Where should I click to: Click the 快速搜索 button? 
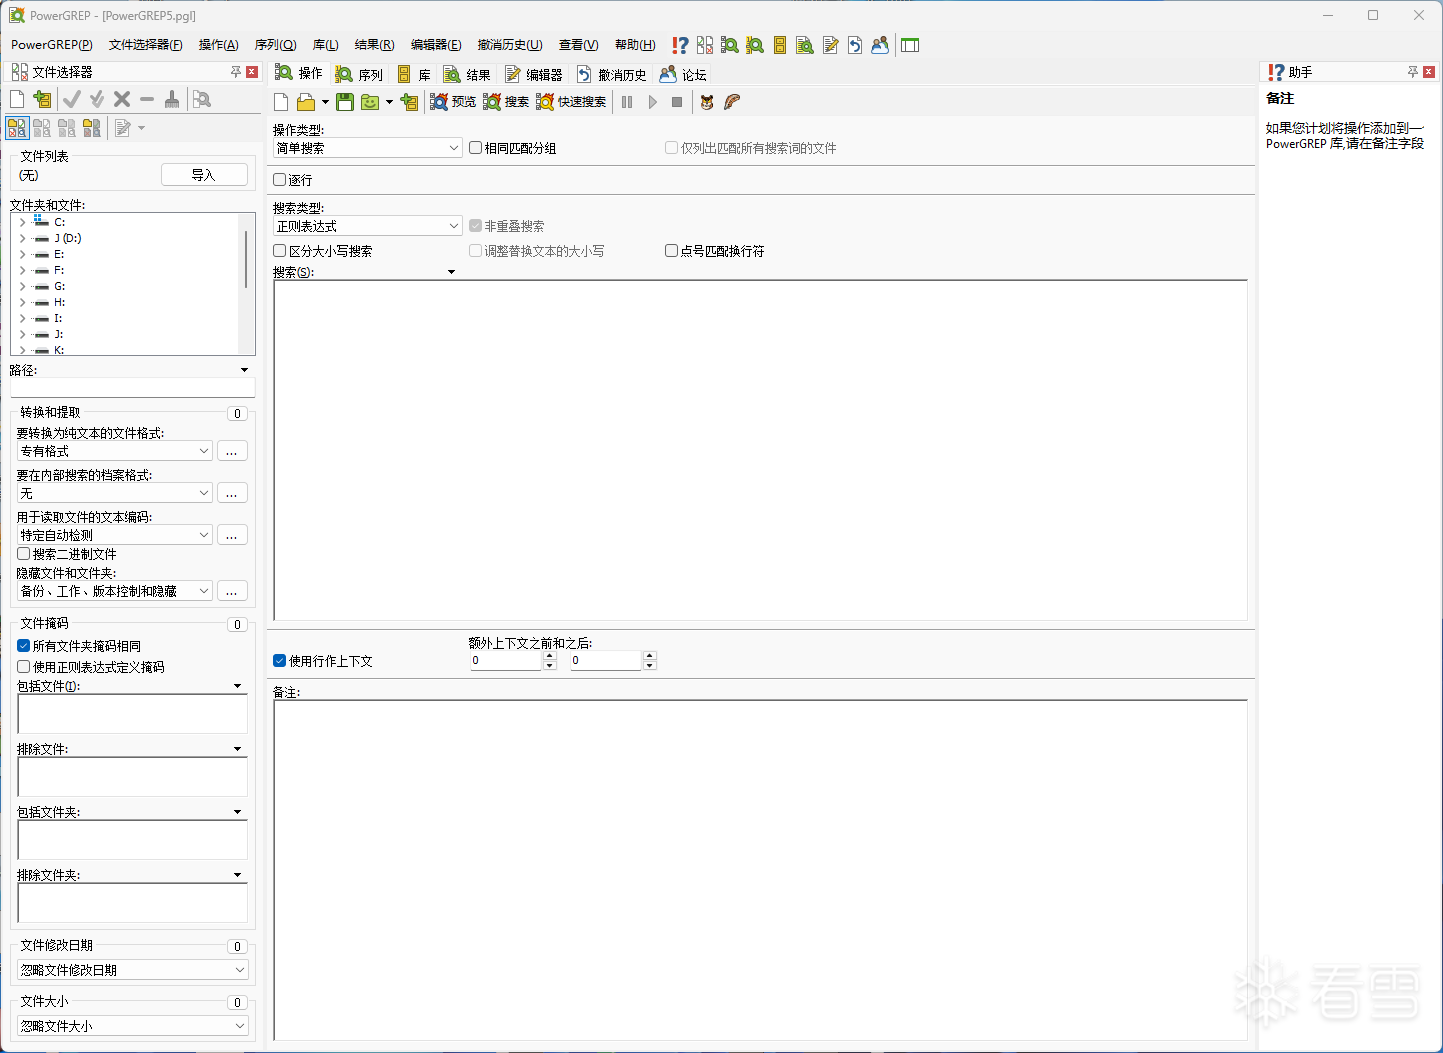coord(571,102)
